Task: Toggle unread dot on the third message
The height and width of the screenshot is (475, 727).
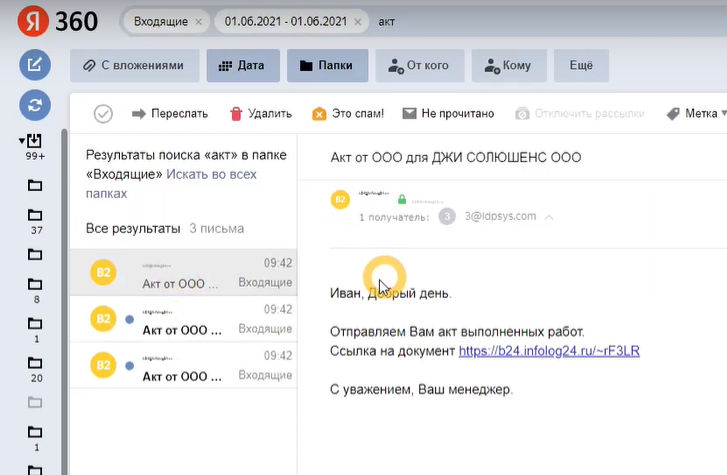Action: click(x=129, y=366)
